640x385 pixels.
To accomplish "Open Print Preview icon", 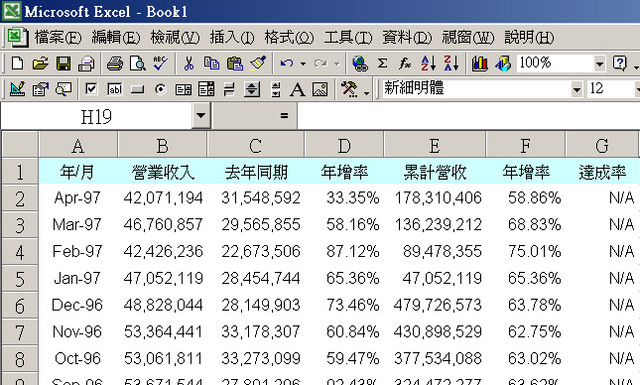I will click(x=138, y=63).
